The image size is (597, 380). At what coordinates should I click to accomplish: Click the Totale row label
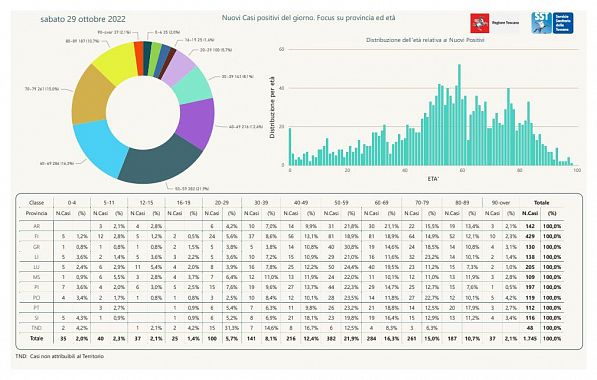(37, 338)
